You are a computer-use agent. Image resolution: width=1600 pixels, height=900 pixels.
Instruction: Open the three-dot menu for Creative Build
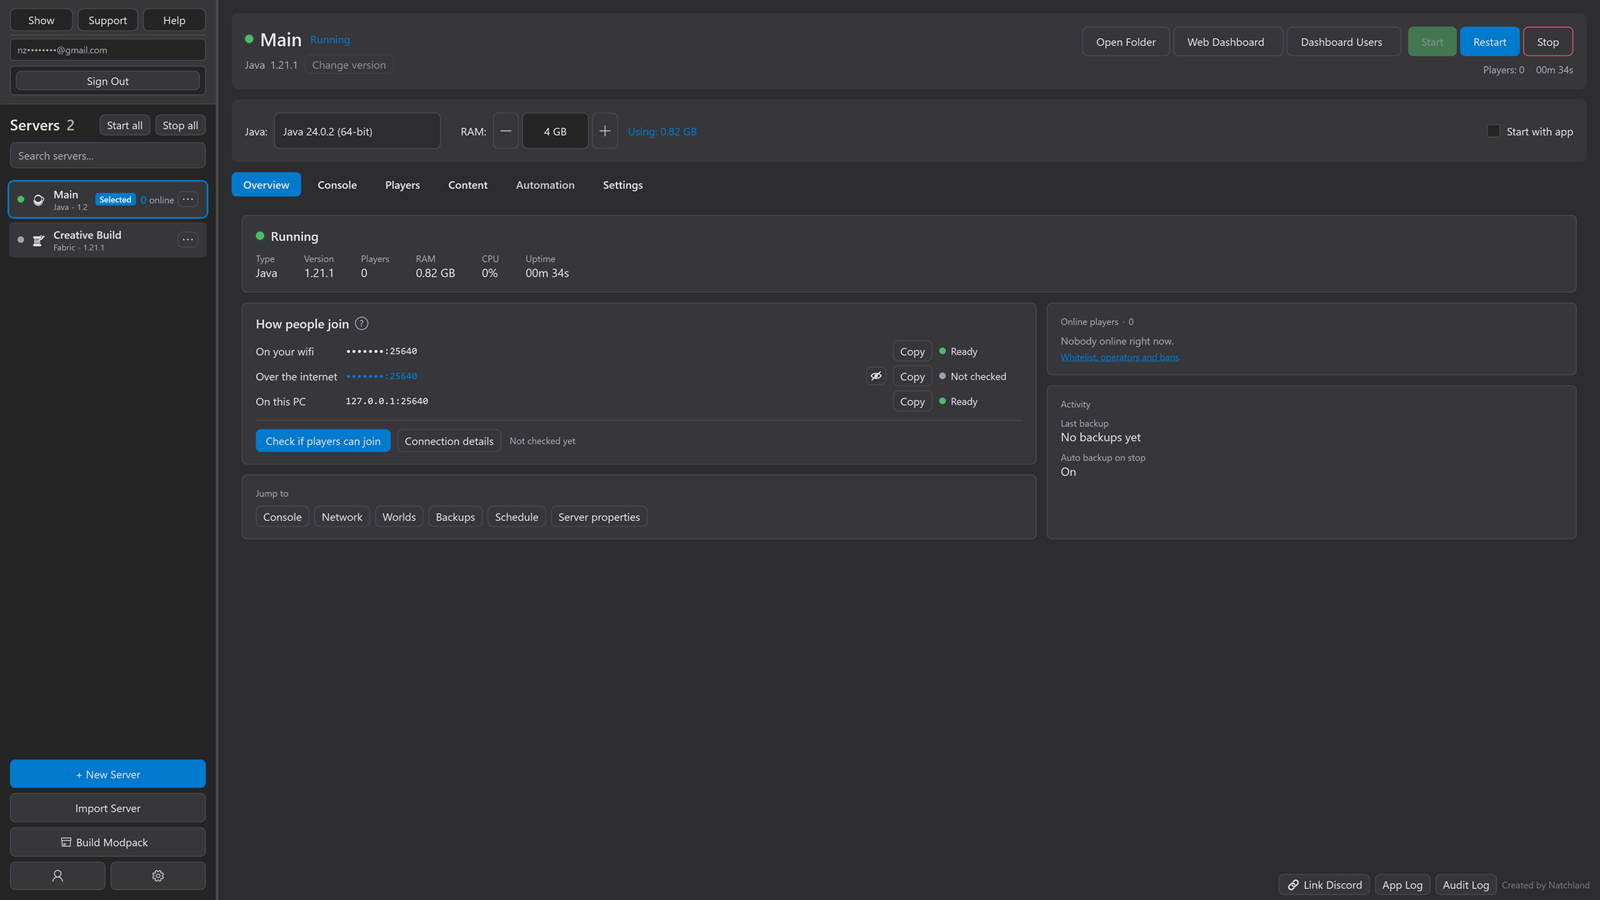pyautogui.click(x=188, y=239)
